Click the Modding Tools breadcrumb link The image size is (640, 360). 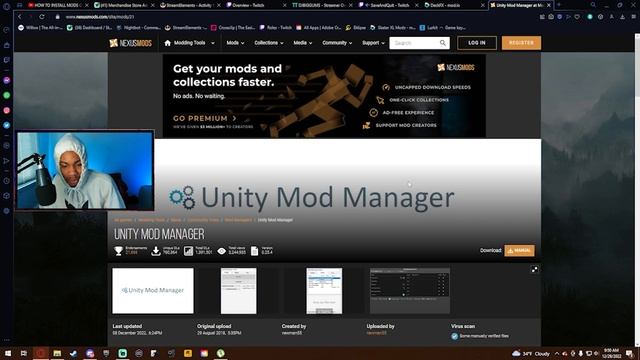(x=151, y=220)
